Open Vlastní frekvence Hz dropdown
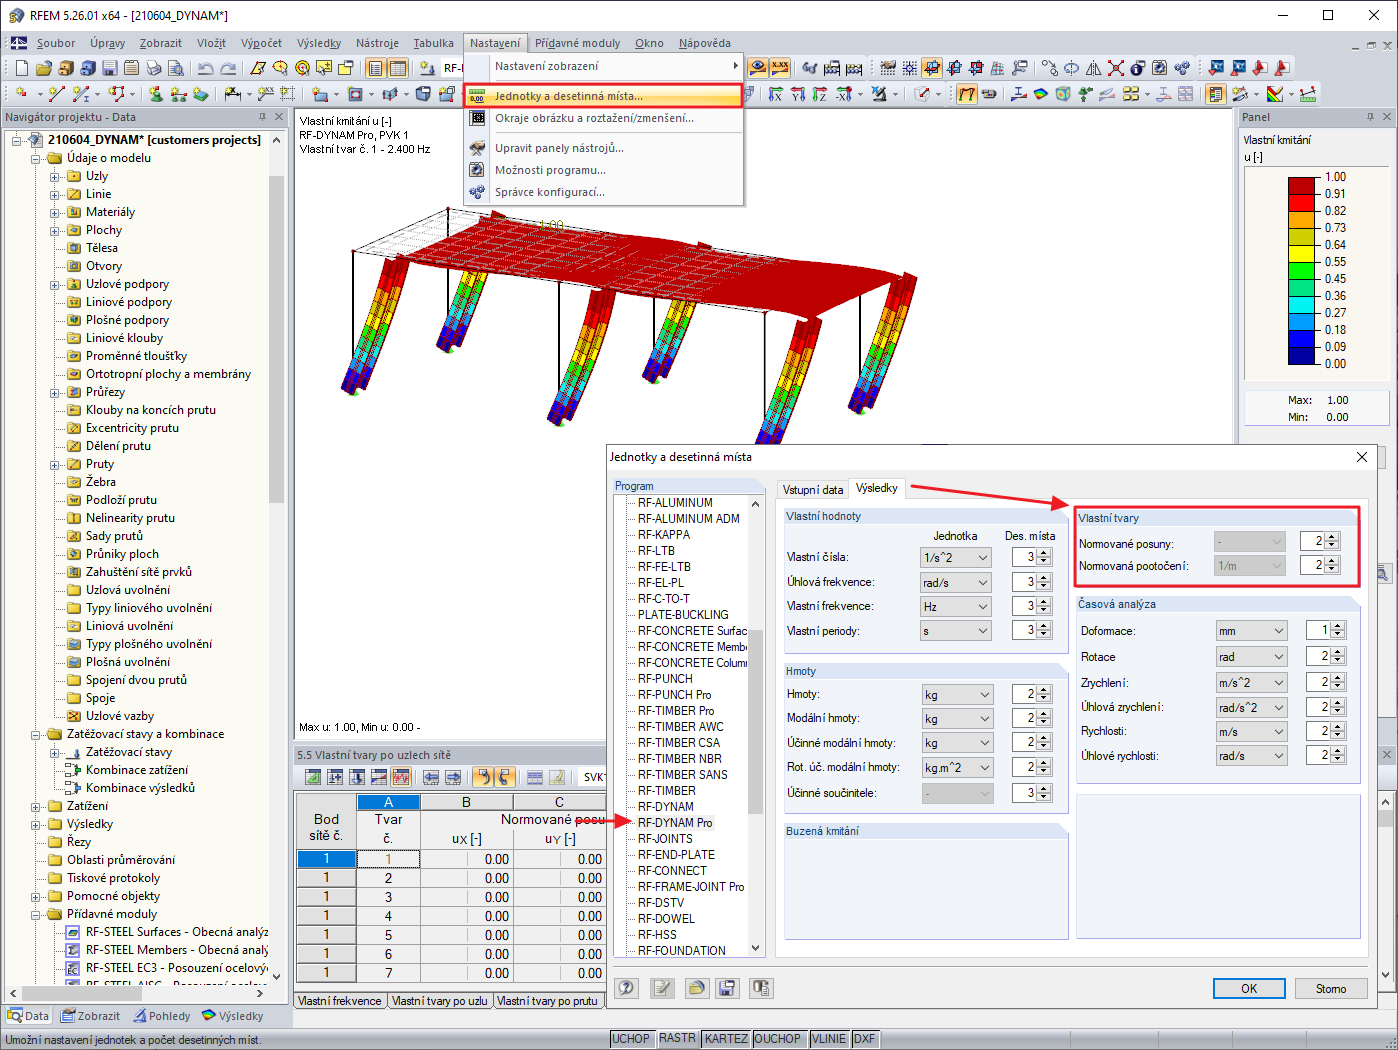This screenshot has height=1050, width=1398. (955, 606)
